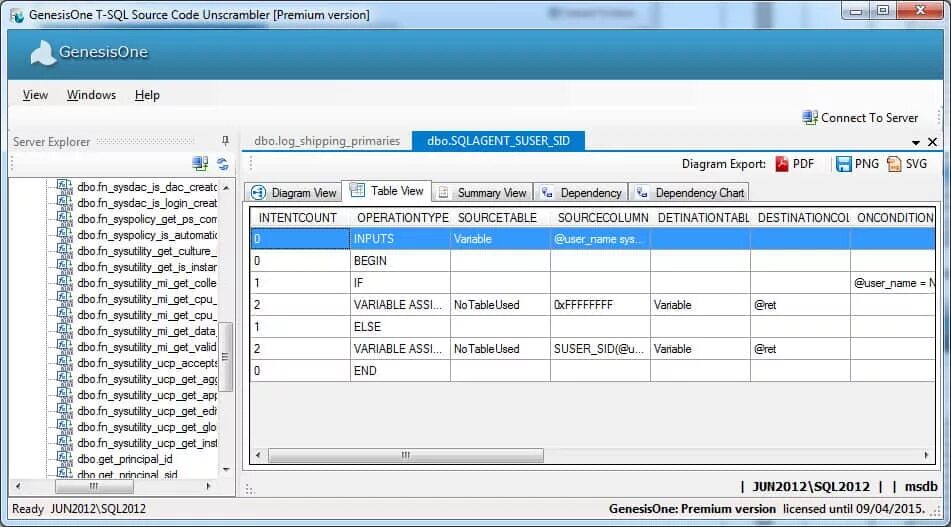Image resolution: width=951 pixels, height=527 pixels.
Task: Click icon beside dbo.fn_sysutility_ucp_accepts
Action: (x=64, y=362)
